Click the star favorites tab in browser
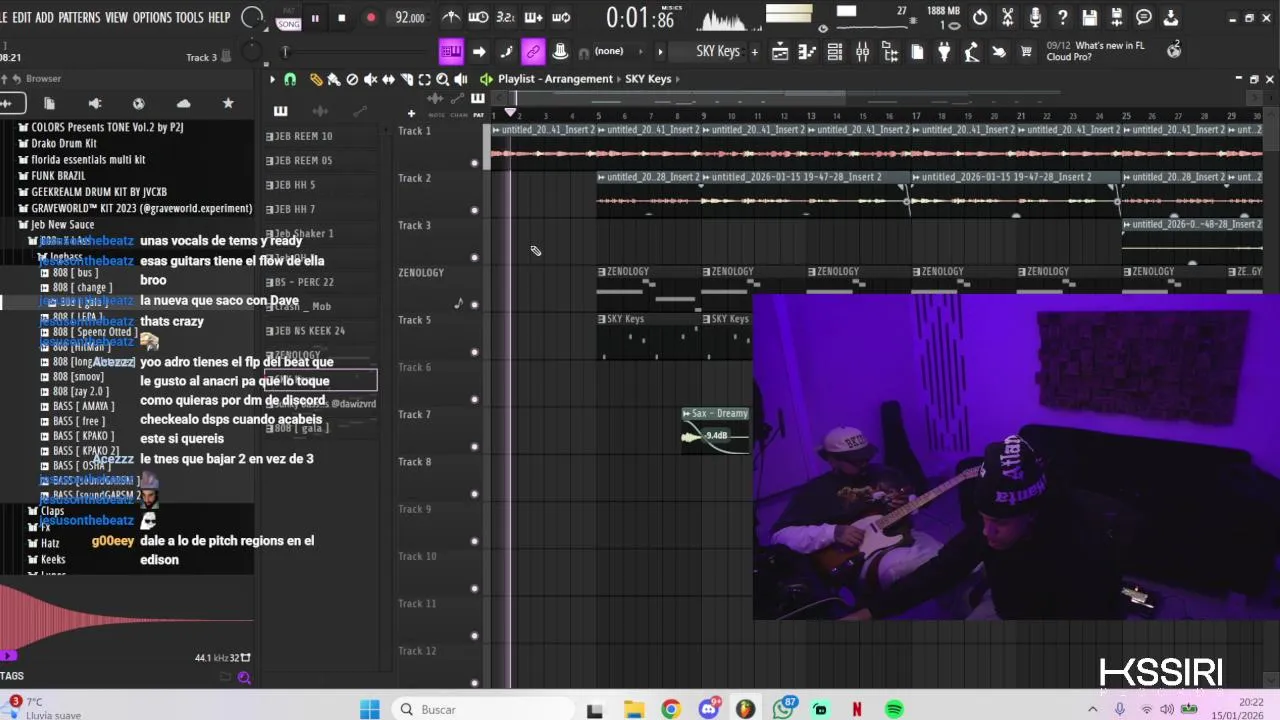 [228, 103]
